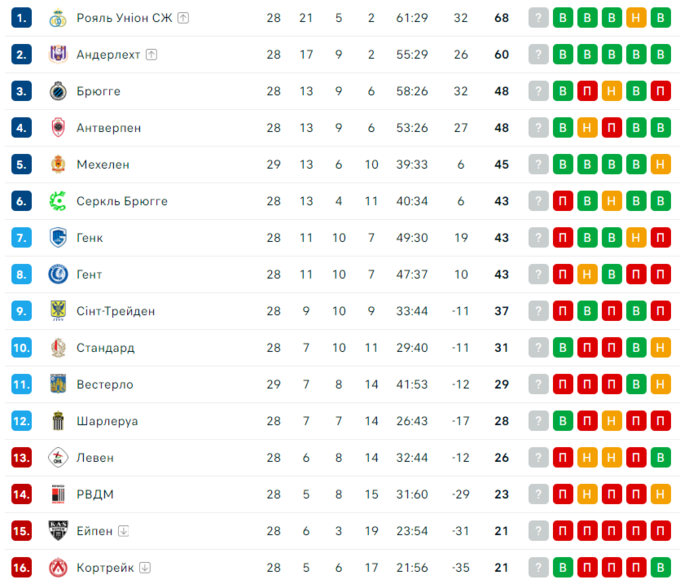Click the Андерлехт club crest
Screen dimensions: 680x584
(58, 54)
